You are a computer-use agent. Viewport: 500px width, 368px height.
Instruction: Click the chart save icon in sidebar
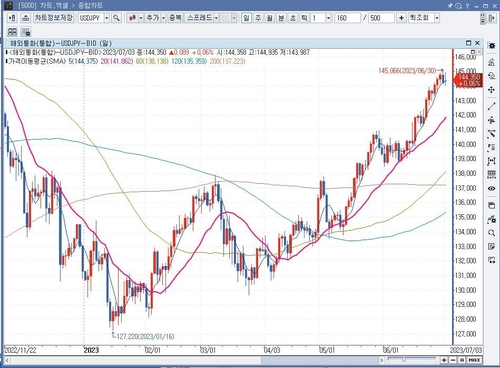[x=491, y=219]
